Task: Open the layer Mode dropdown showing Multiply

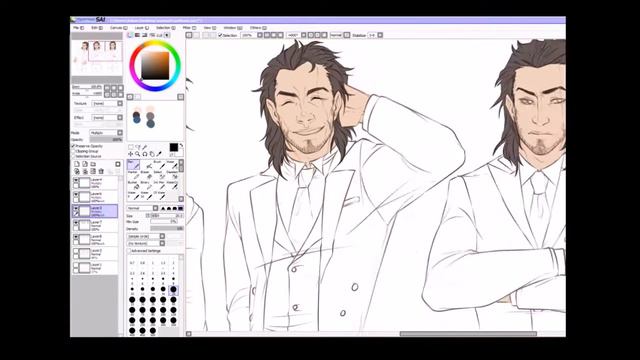Action: (106, 133)
